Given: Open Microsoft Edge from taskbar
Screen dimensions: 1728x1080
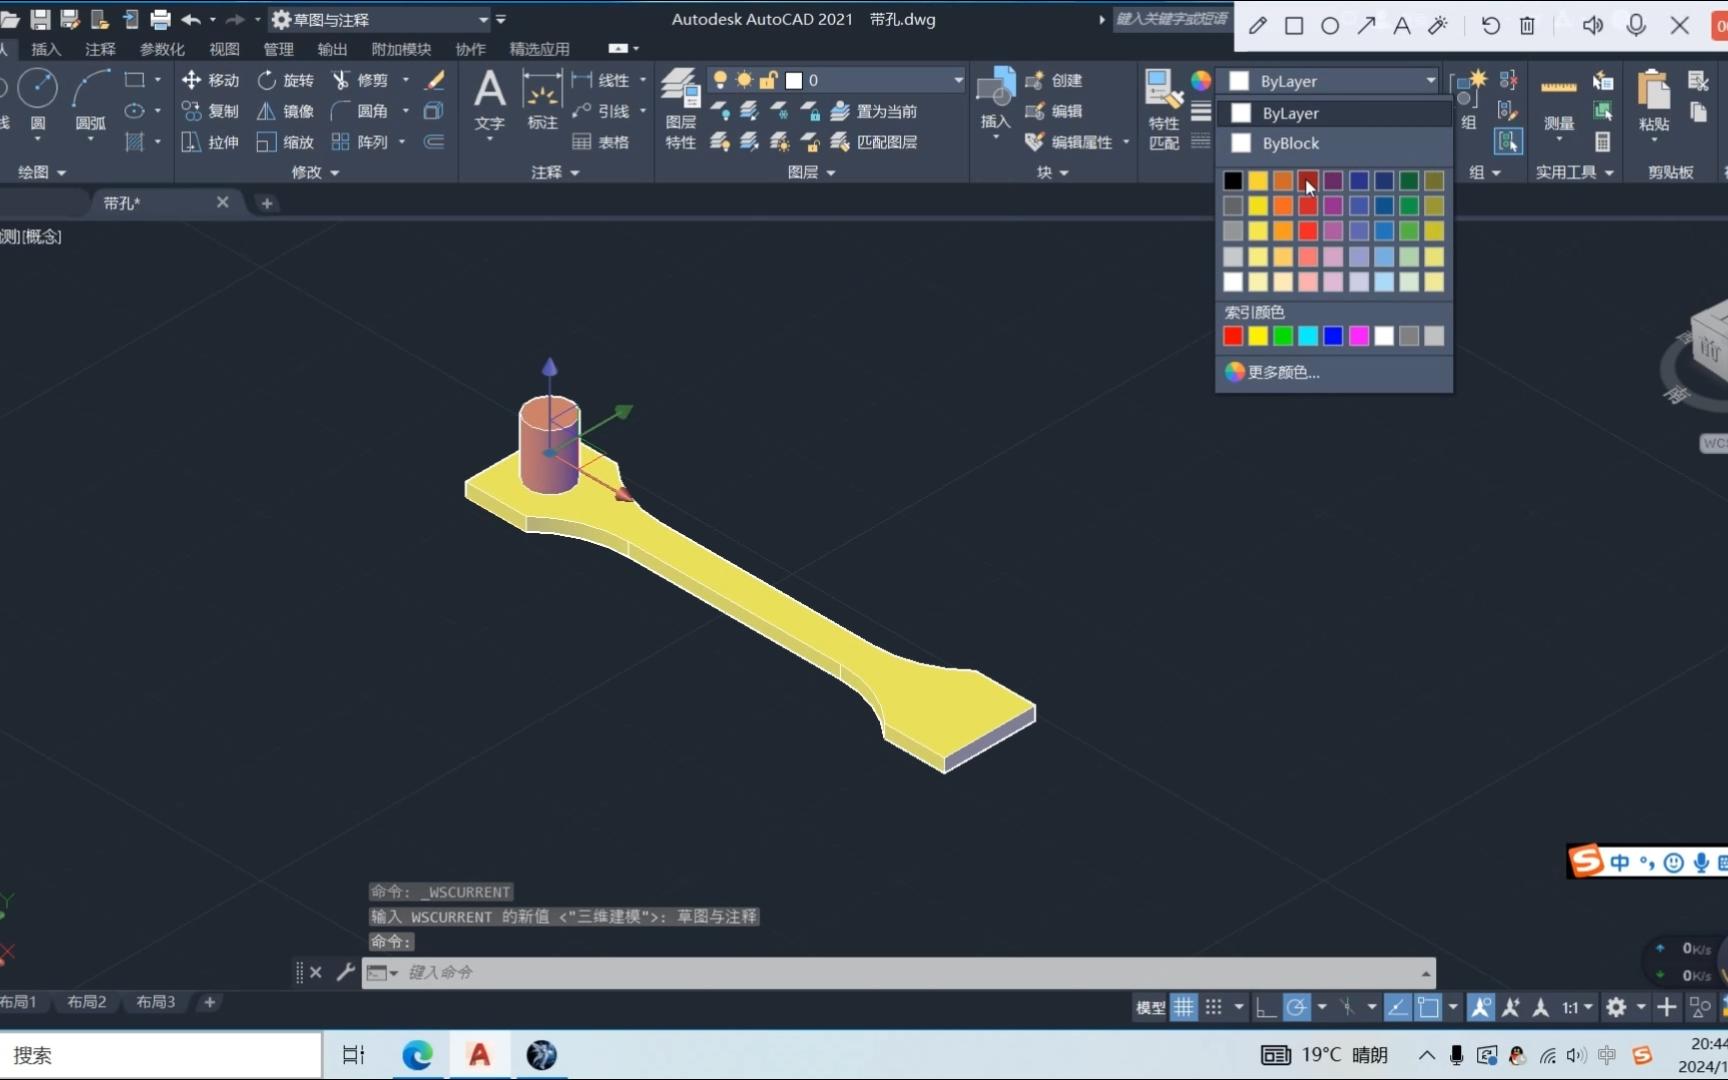Looking at the screenshot, I should [417, 1055].
